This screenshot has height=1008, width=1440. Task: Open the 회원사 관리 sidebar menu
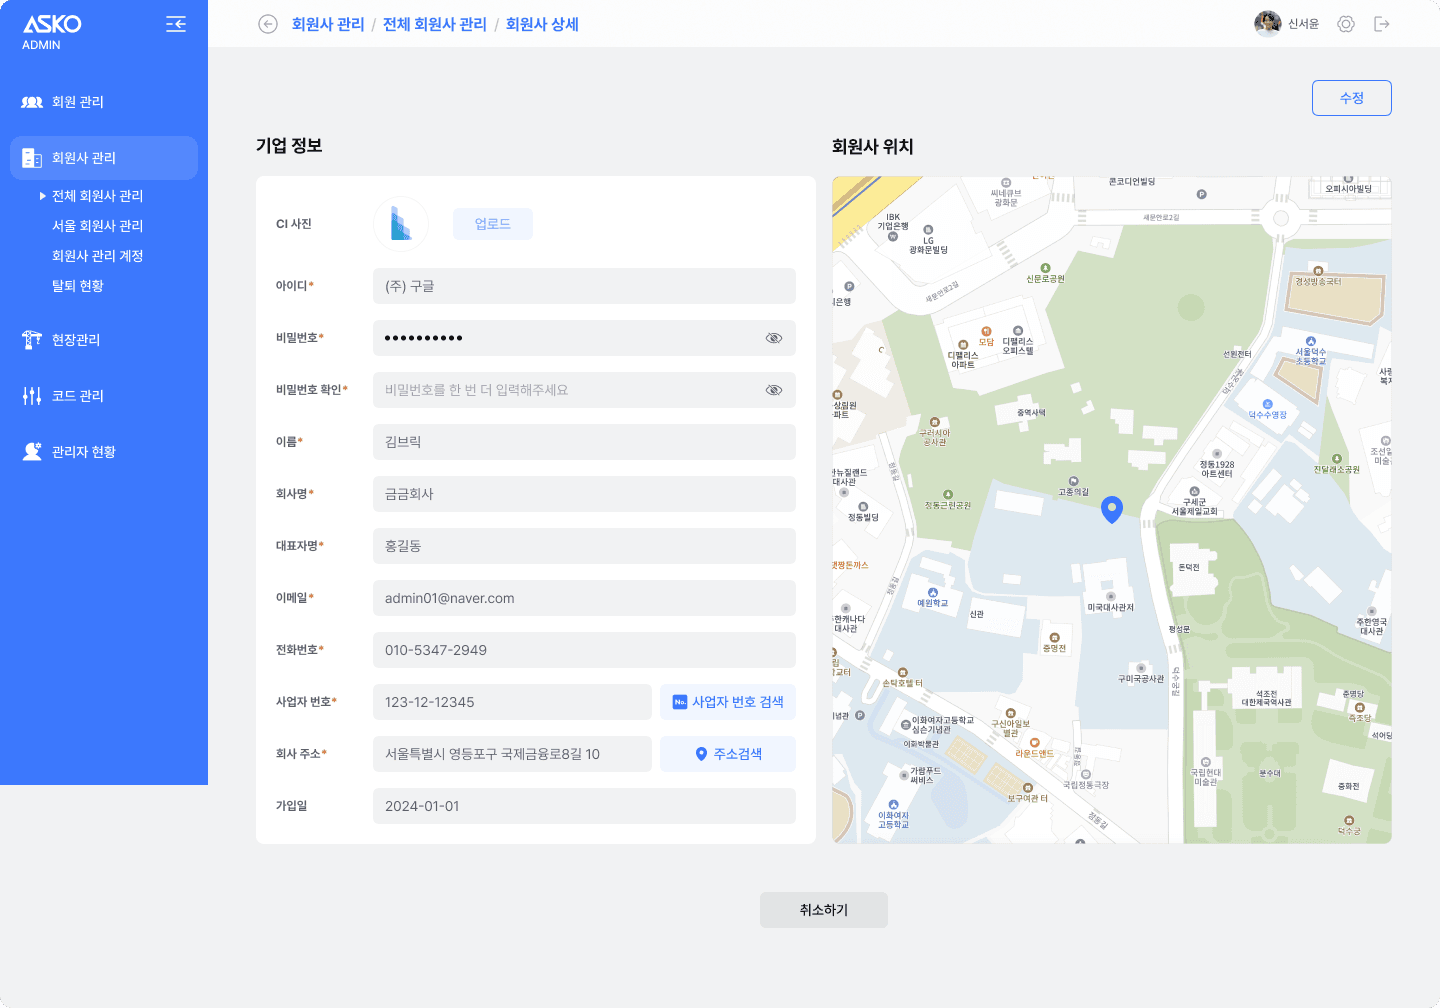(104, 158)
